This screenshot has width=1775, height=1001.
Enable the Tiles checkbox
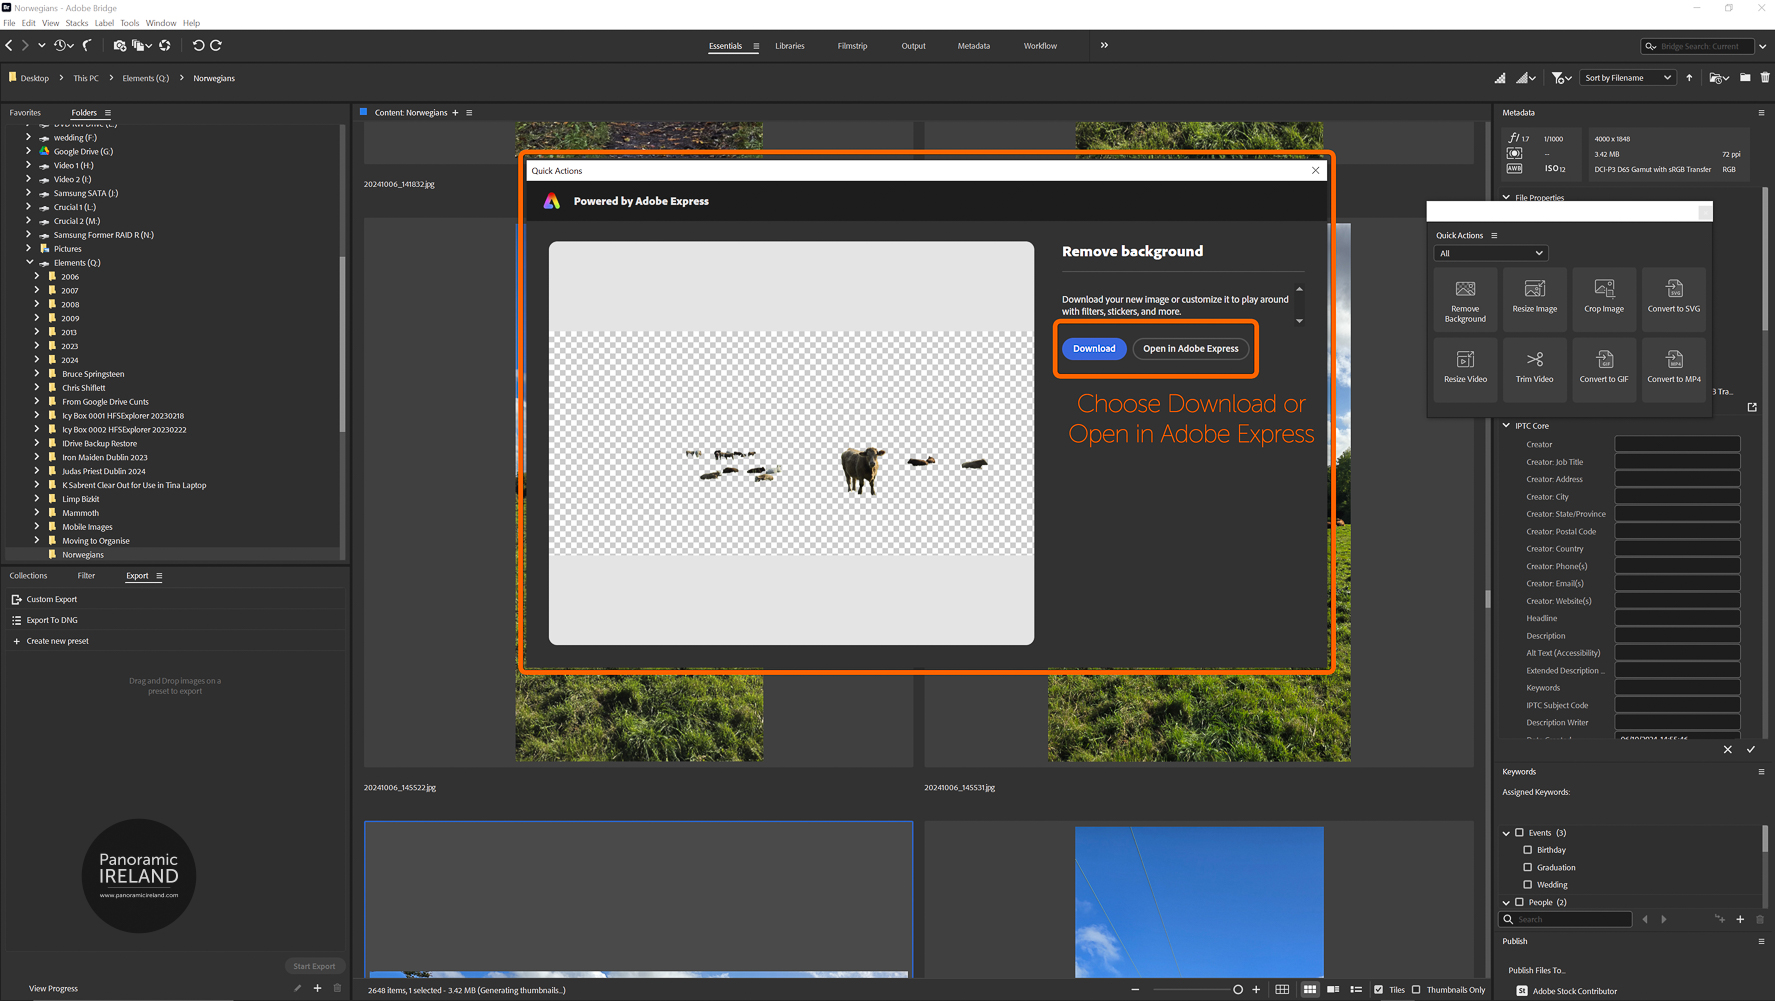pyautogui.click(x=1376, y=990)
